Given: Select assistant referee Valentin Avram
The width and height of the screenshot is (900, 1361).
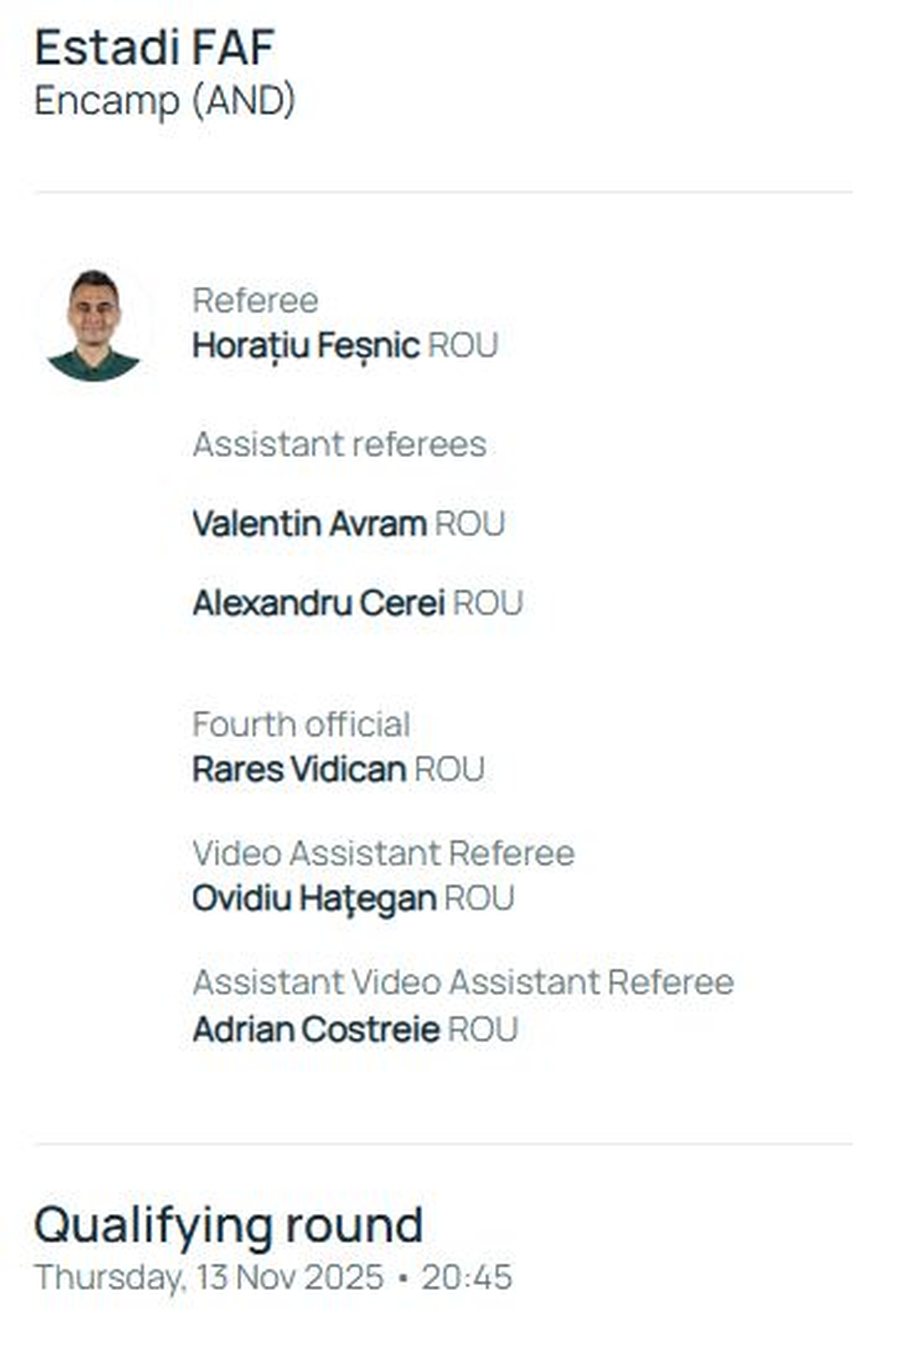Looking at the screenshot, I should tap(309, 524).
